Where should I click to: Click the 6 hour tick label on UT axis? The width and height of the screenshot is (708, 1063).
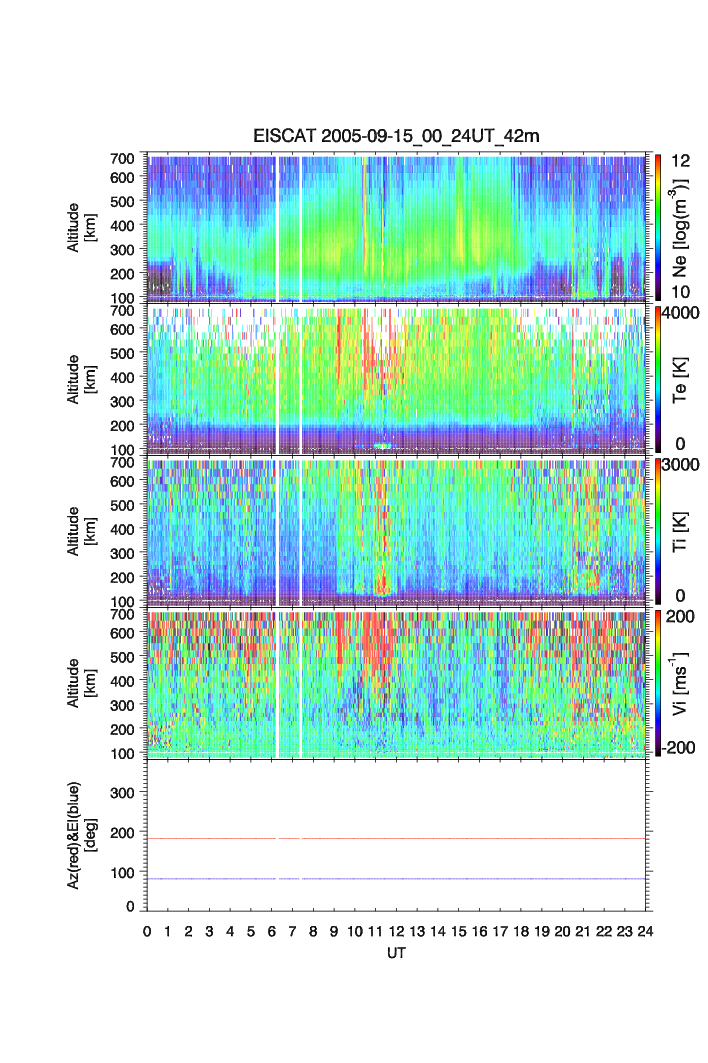point(272,931)
